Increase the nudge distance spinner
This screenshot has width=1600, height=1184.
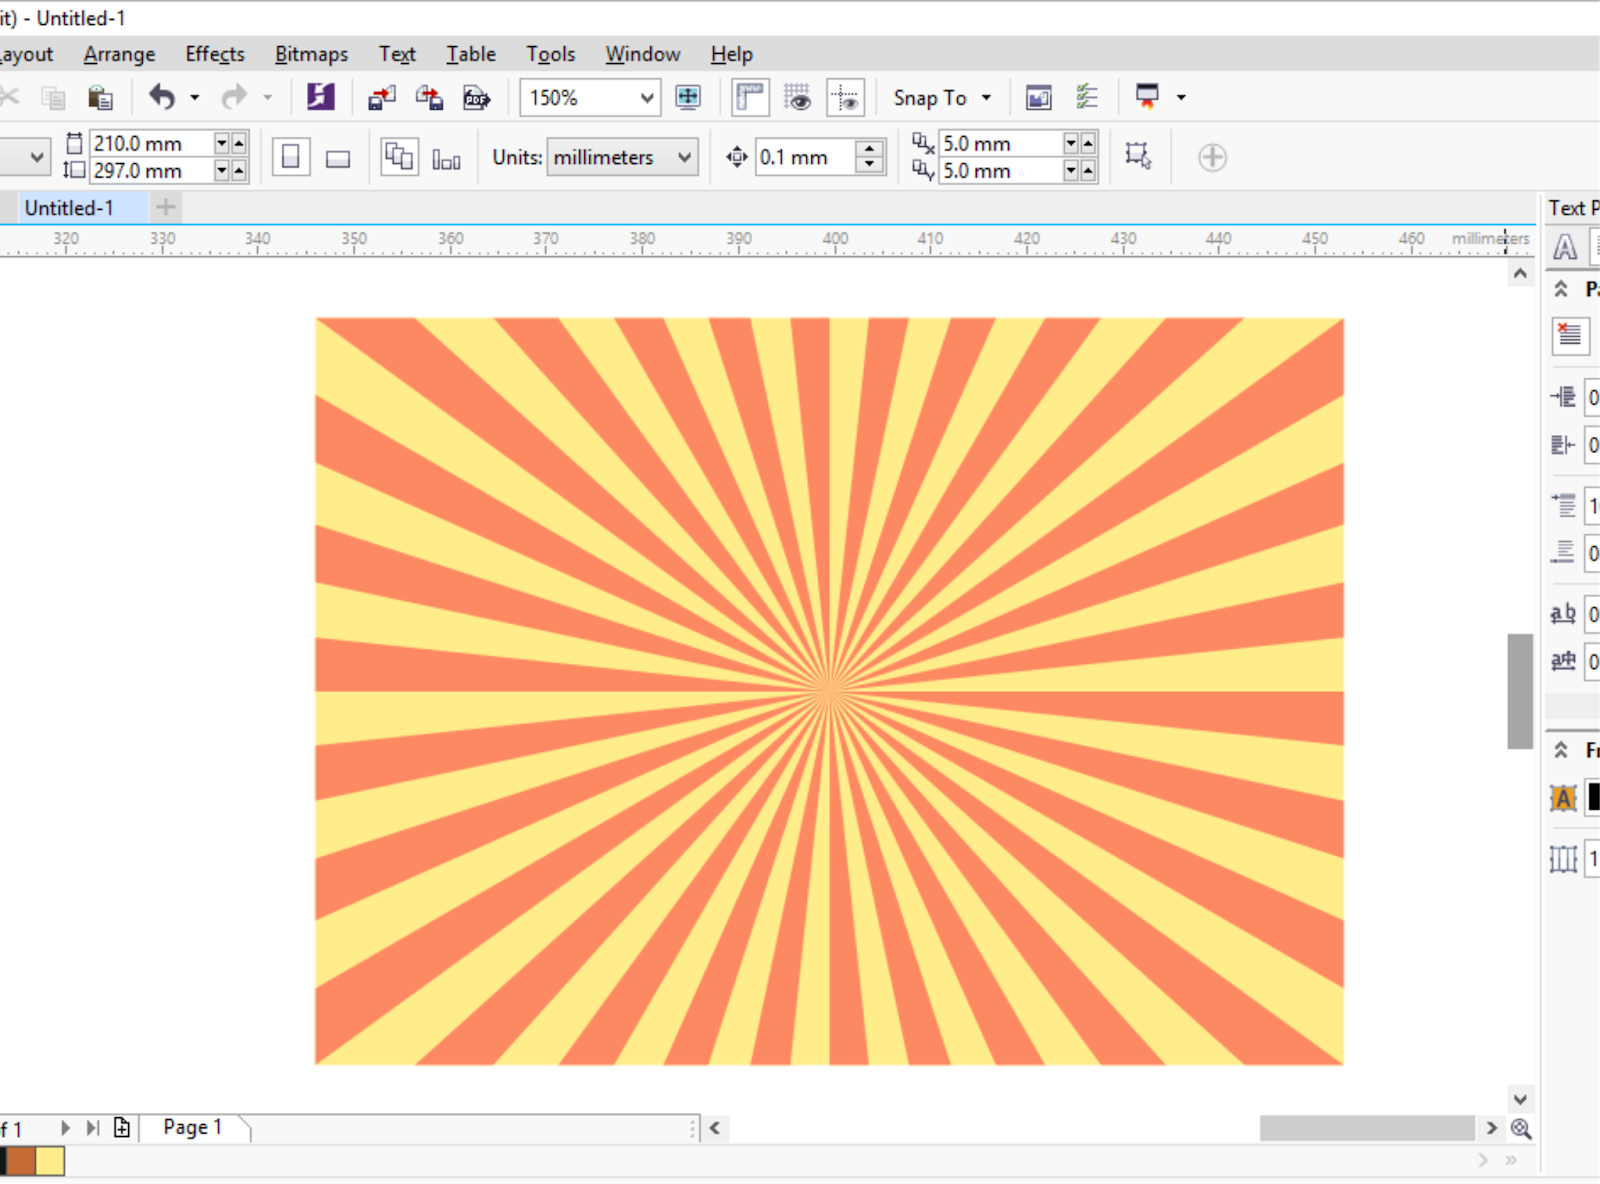click(870, 149)
